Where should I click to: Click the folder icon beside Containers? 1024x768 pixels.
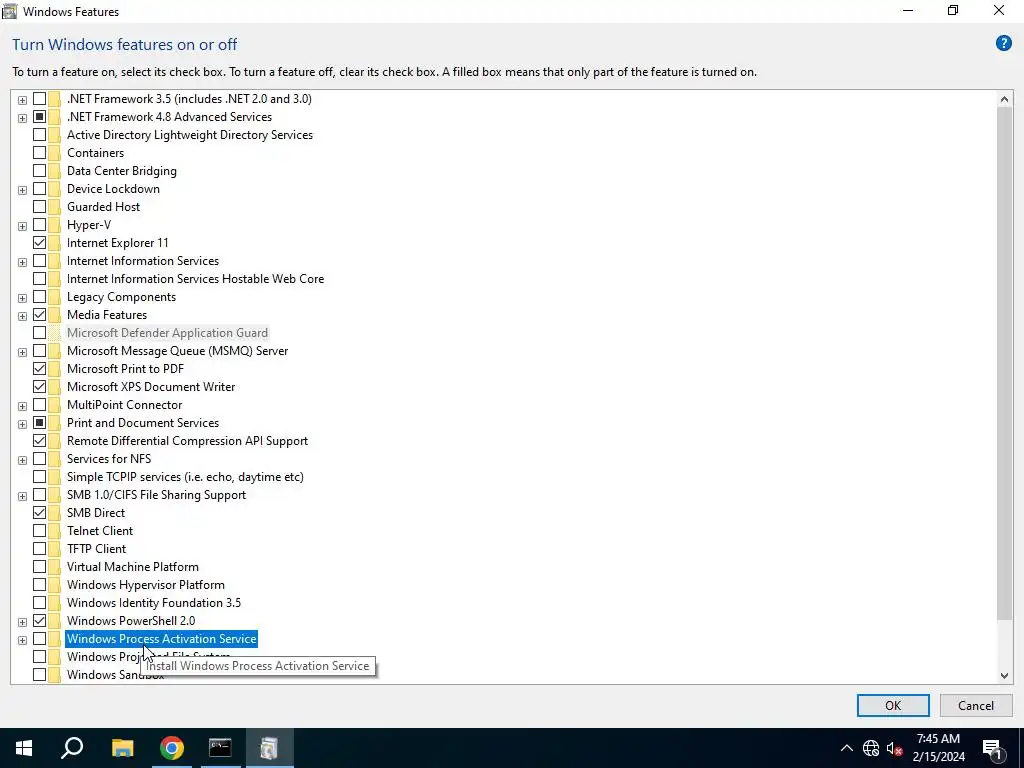click(x=54, y=153)
